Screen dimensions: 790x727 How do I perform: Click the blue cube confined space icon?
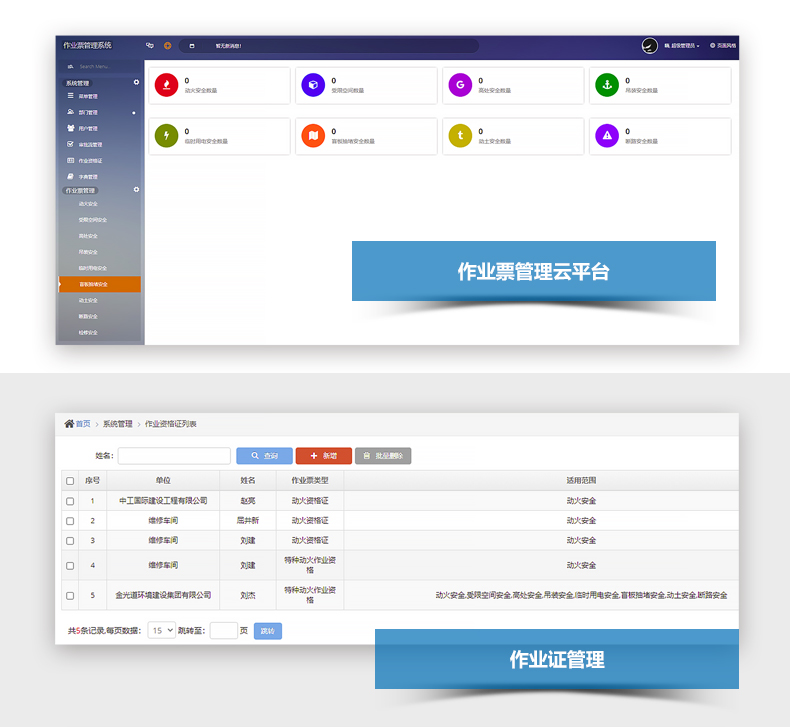pyautogui.click(x=314, y=86)
